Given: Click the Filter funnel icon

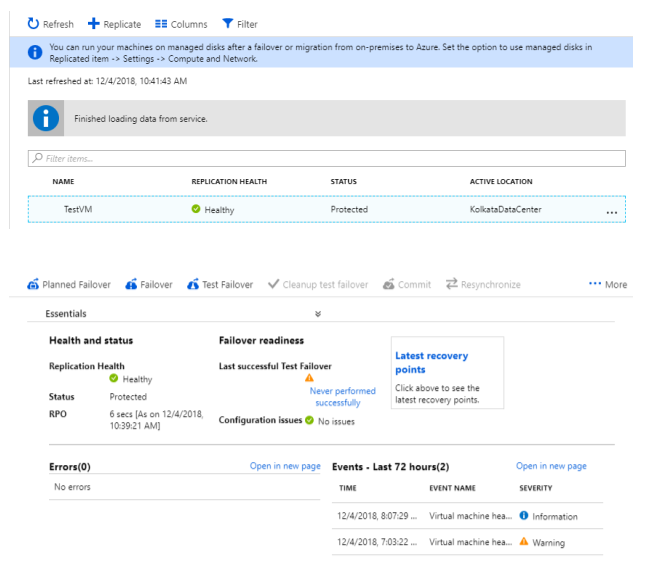Looking at the screenshot, I should pos(227,24).
